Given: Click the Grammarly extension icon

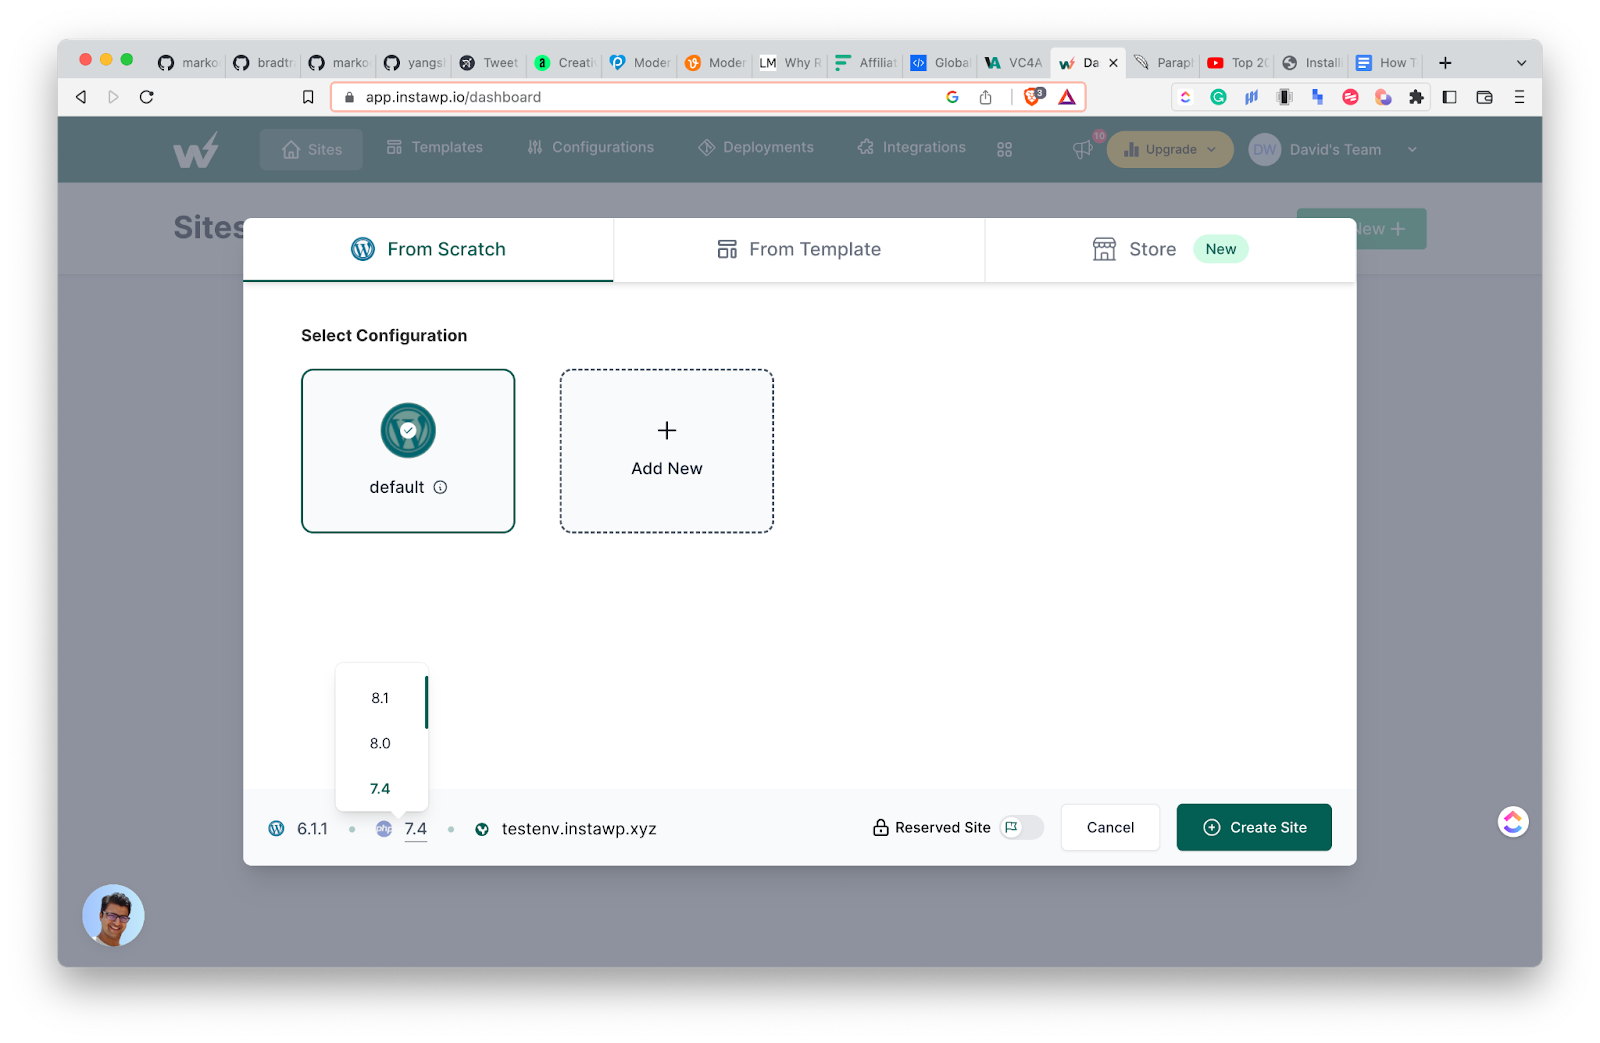Looking at the screenshot, I should pos(1218,97).
